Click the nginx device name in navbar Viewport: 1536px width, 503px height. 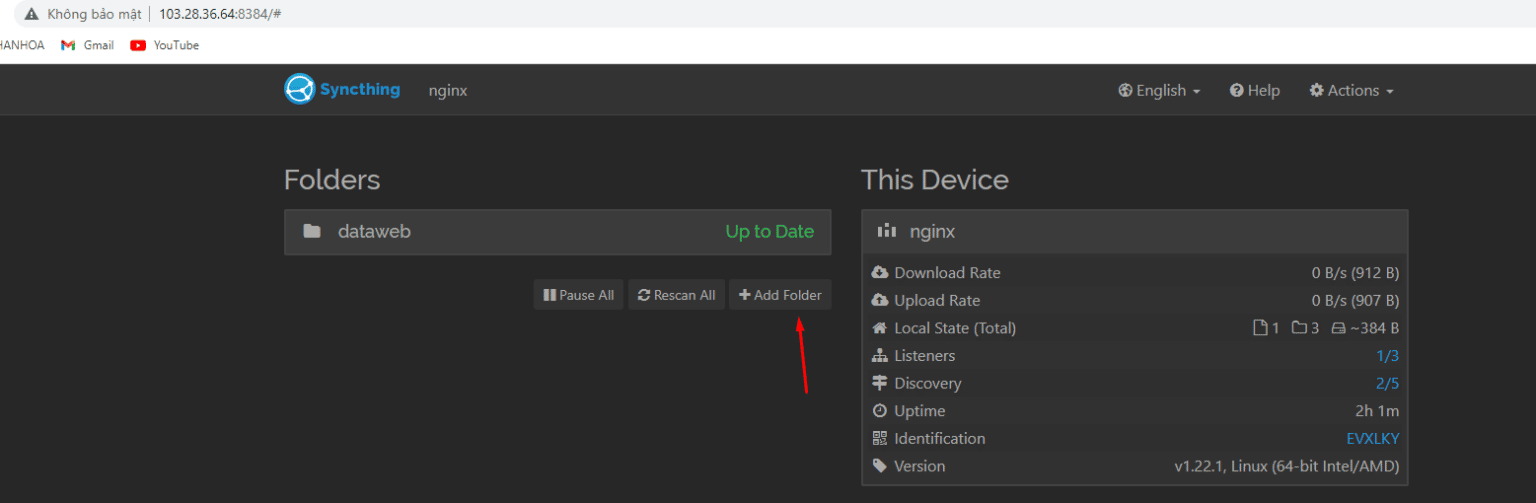[x=447, y=90]
